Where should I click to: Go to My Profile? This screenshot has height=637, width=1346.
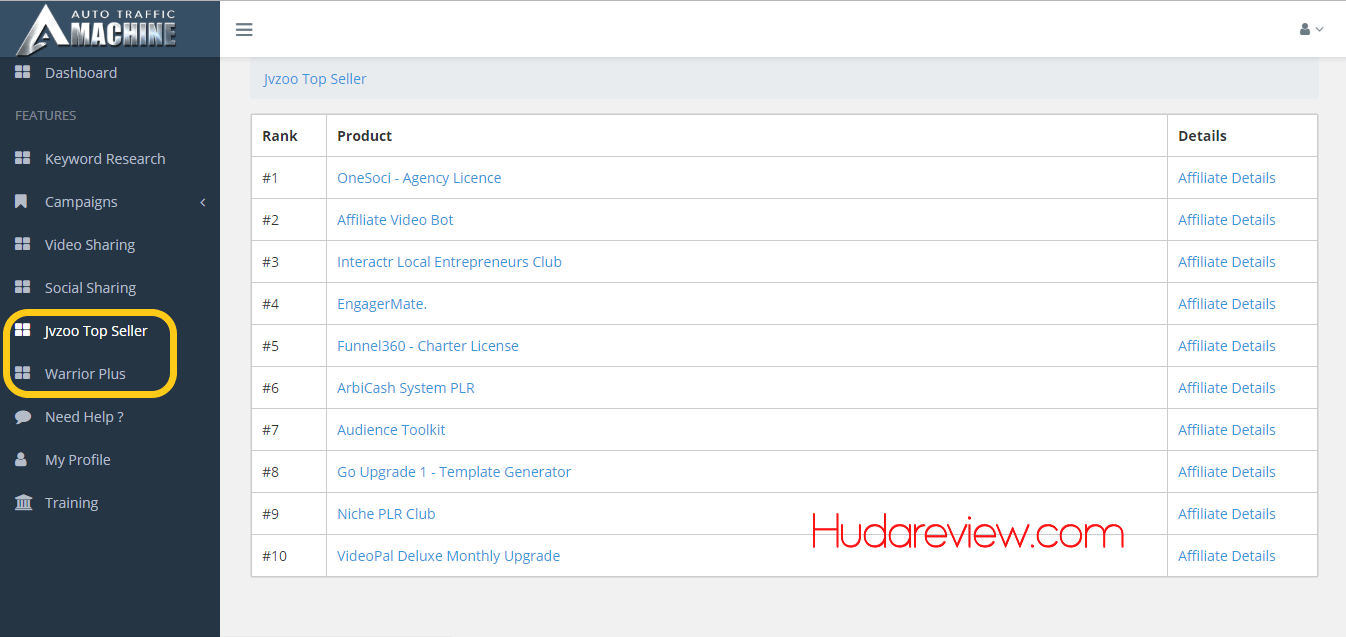pyautogui.click(x=78, y=460)
